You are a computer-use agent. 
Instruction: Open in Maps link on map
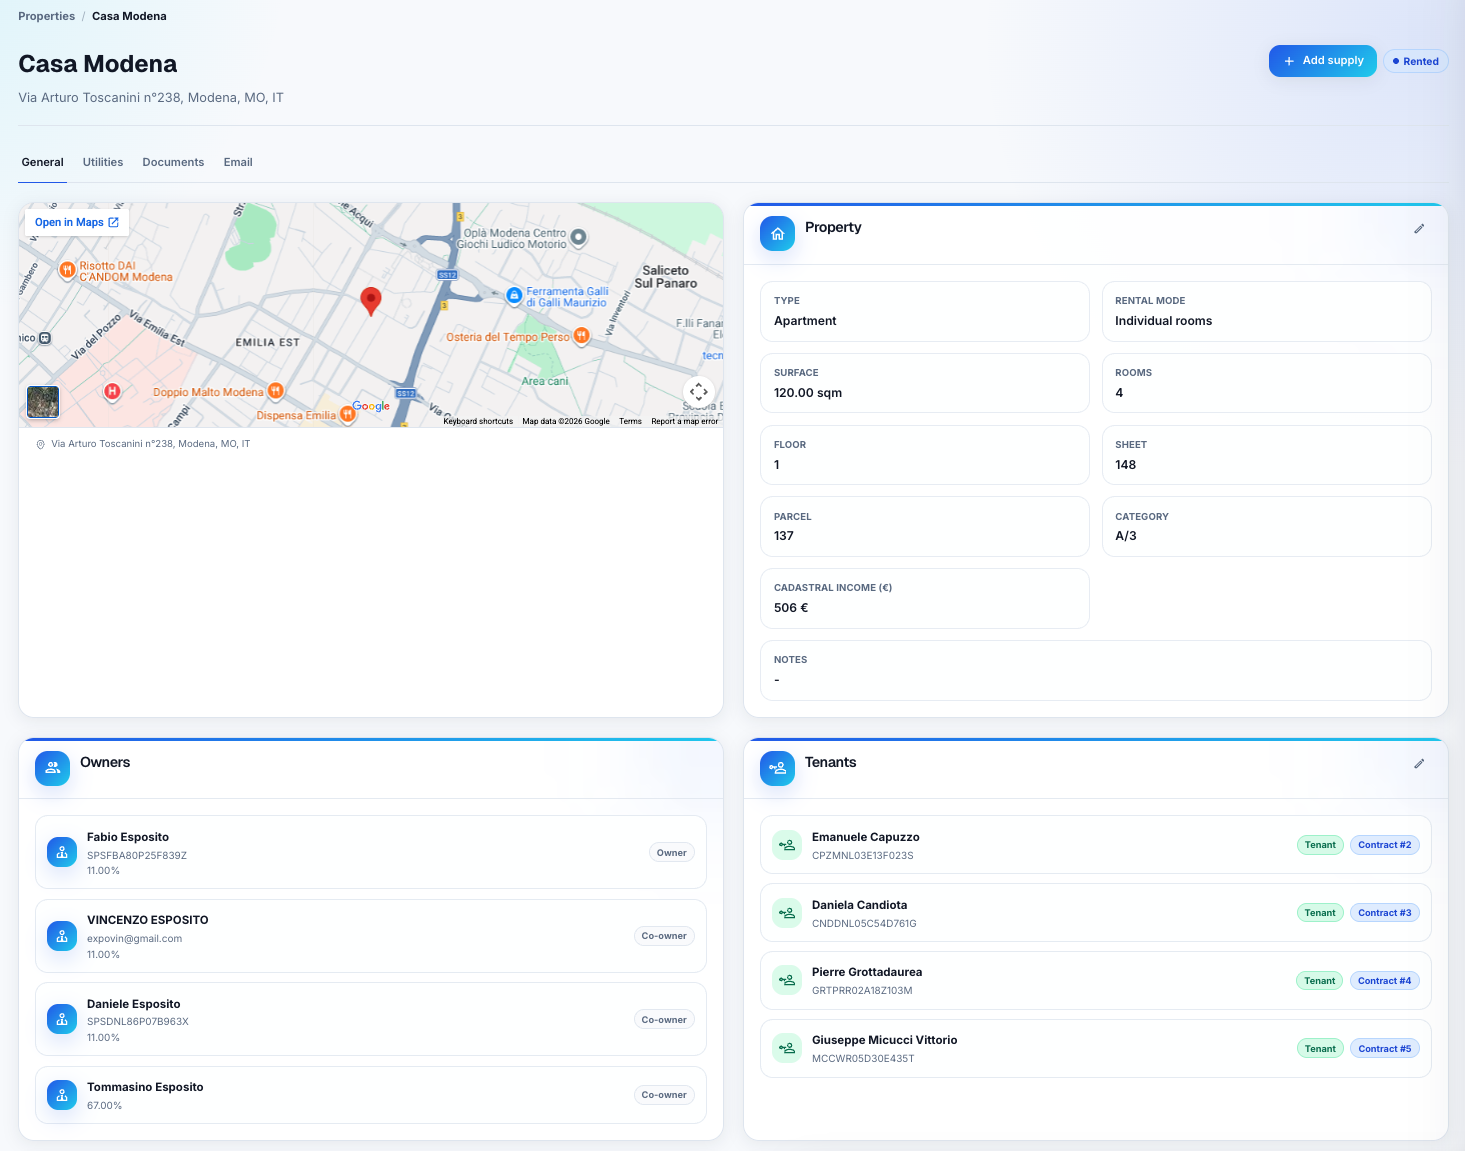(x=77, y=222)
